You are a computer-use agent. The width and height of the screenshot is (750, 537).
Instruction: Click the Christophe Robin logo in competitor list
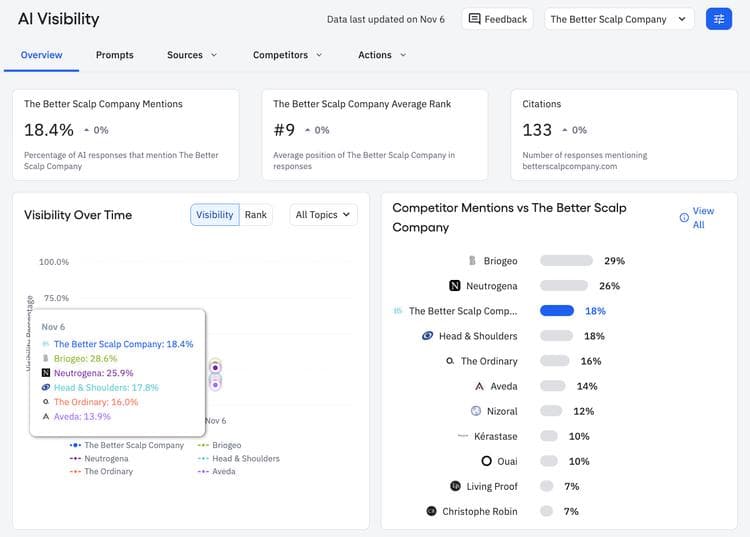431,511
